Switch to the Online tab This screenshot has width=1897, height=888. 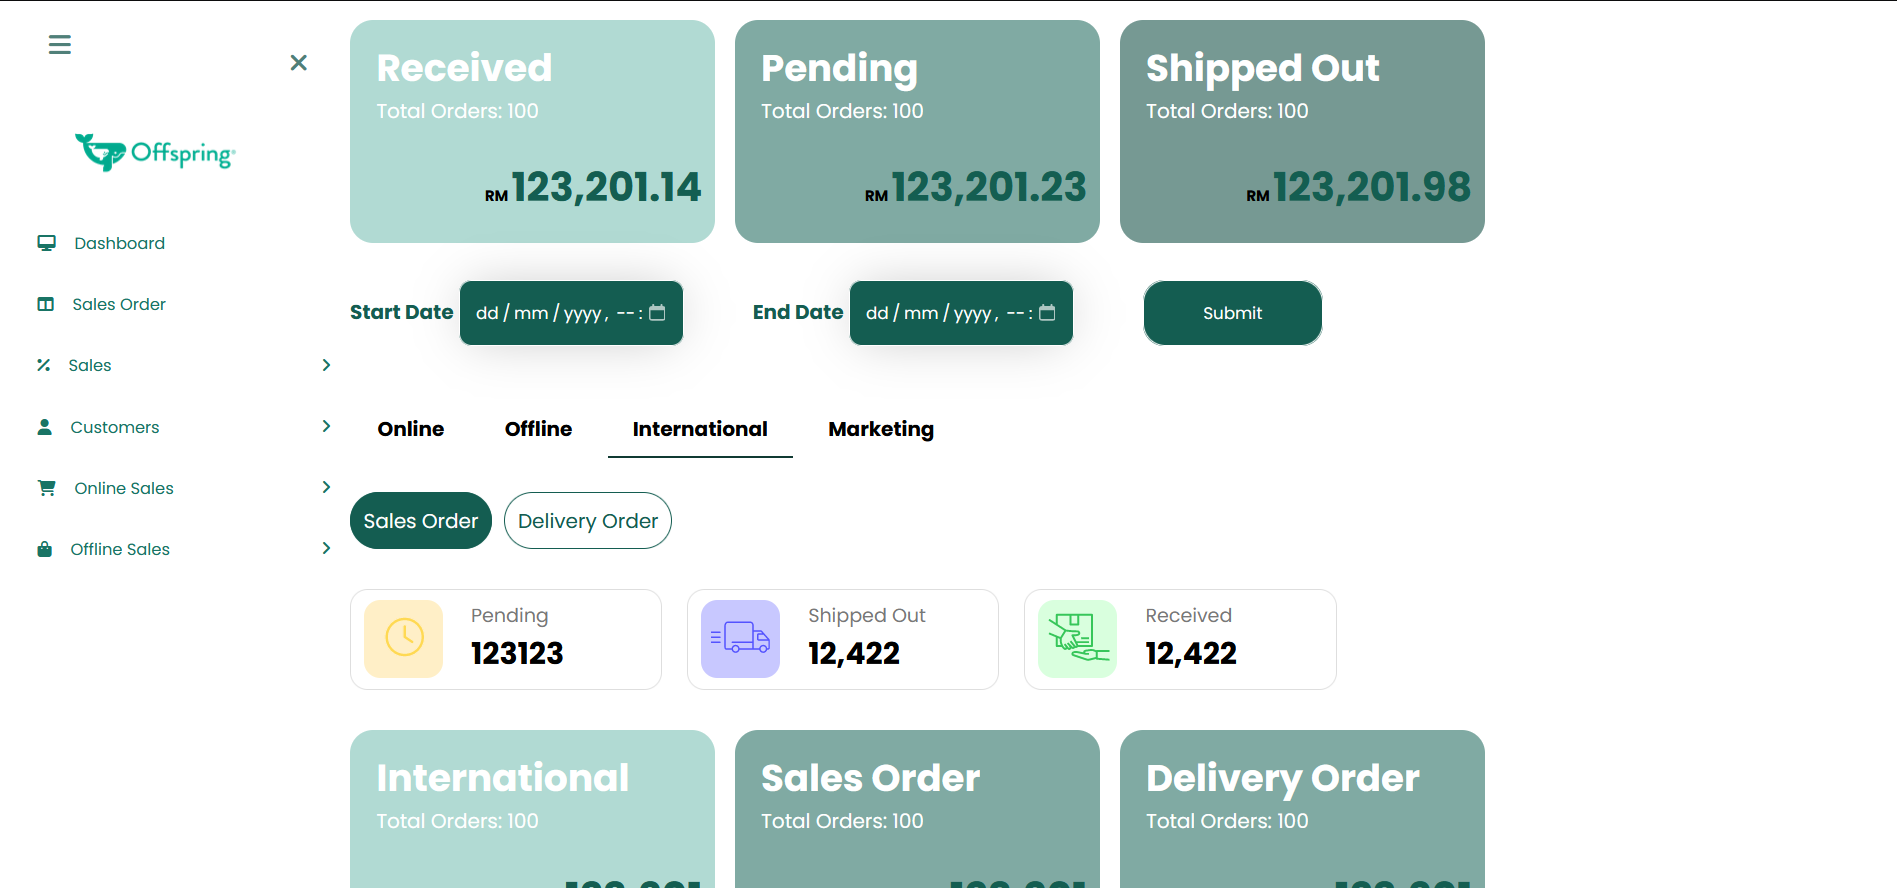coord(411,429)
